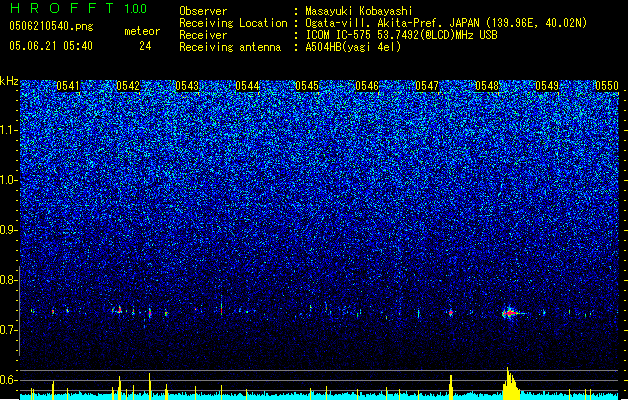Click the 'meteor' label
Screen dimensions: 629x400
pyautogui.click(x=142, y=31)
